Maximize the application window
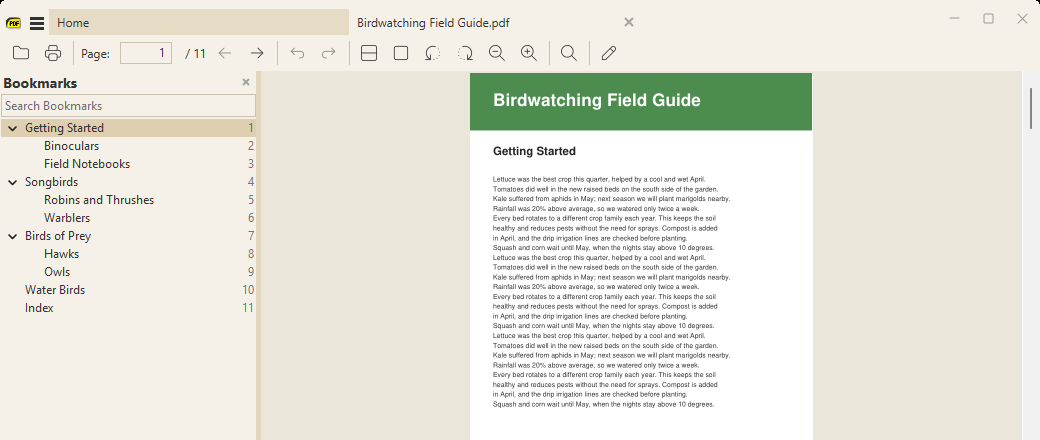 pyautogui.click(x=988, y=19)
